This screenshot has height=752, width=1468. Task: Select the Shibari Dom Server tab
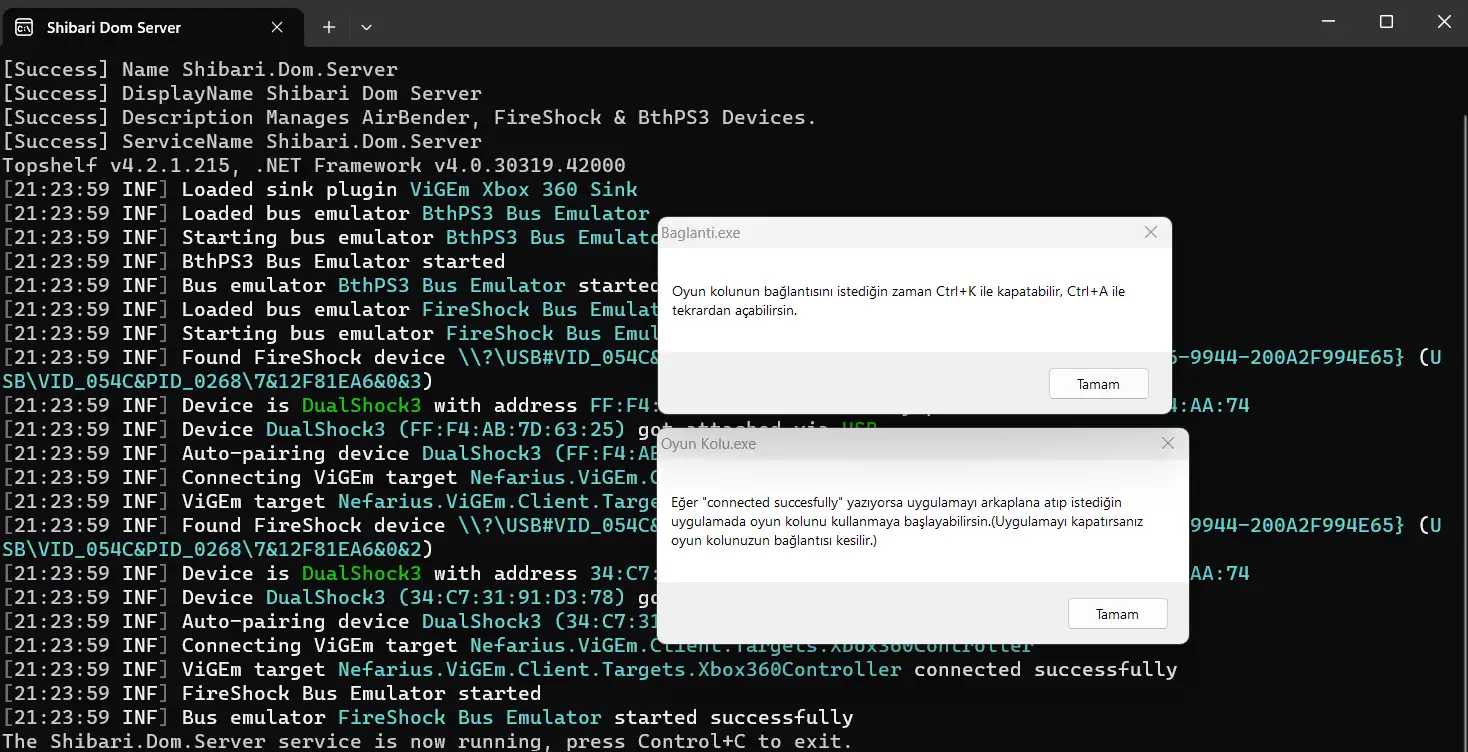[x=152, y=27]
